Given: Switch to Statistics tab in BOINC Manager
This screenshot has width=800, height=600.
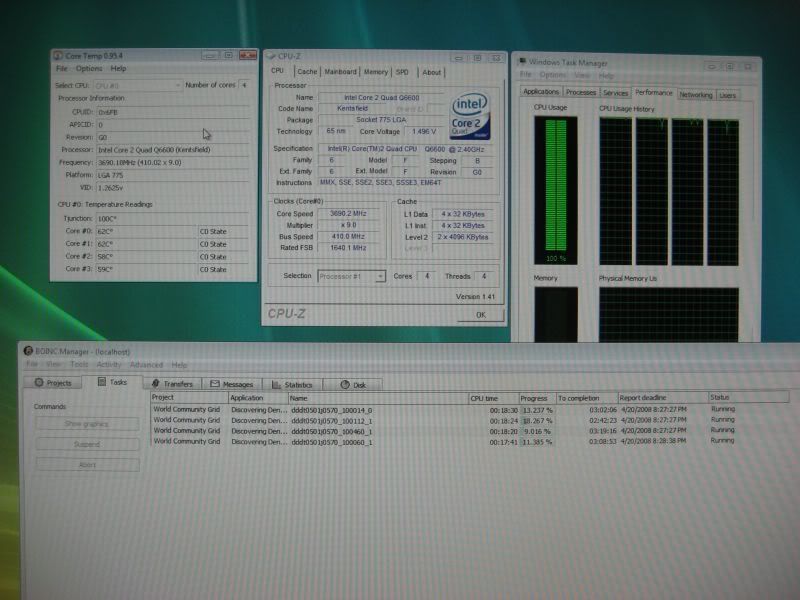Looking at the screenshot, I should coord(292,385).
